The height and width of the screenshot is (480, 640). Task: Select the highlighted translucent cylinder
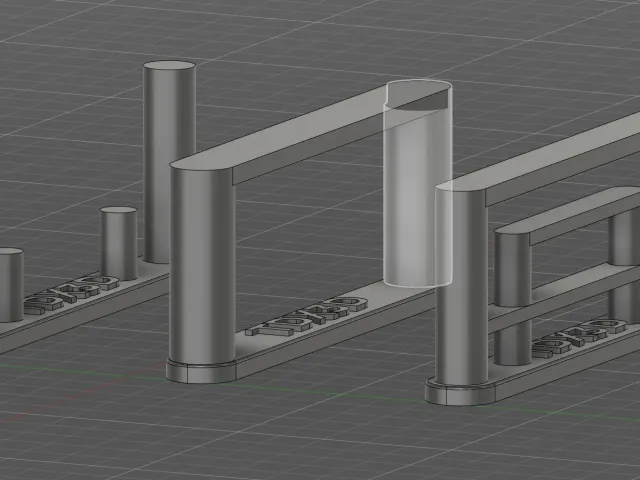pos(418,184)
